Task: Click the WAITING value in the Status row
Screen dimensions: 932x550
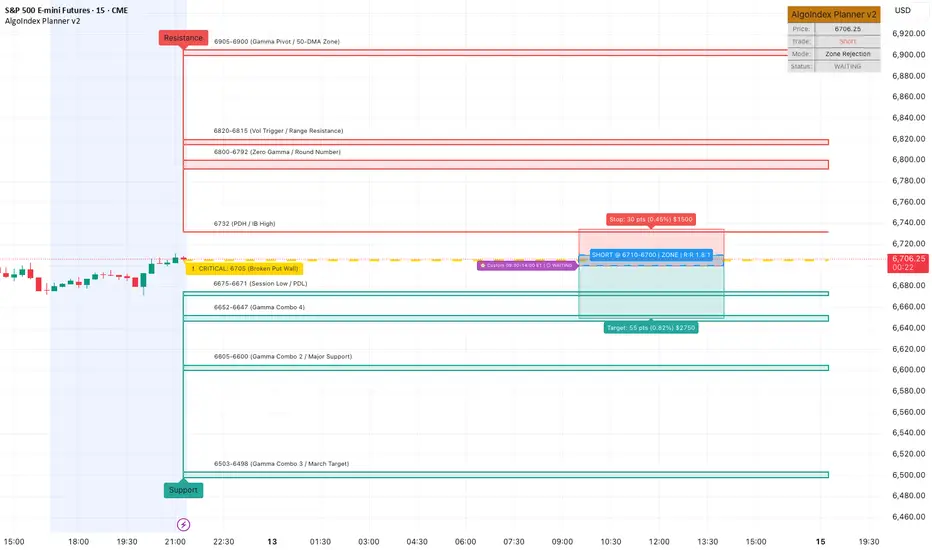Action: coord(848,66)
